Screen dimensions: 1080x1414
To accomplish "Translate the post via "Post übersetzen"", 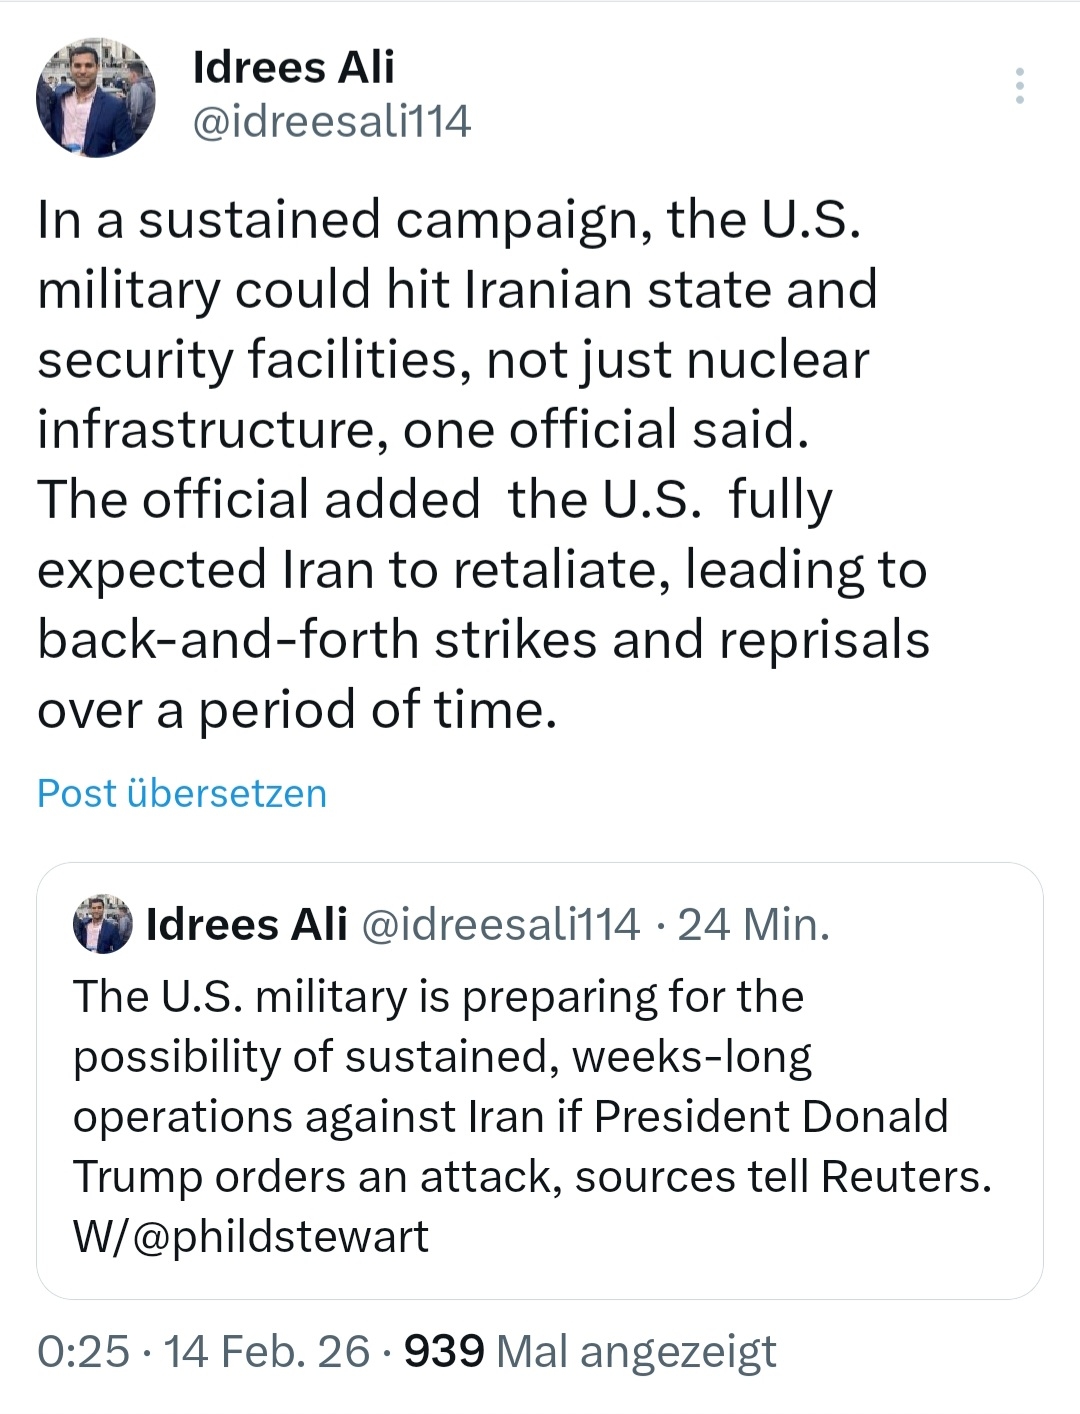I will point(182,793).
